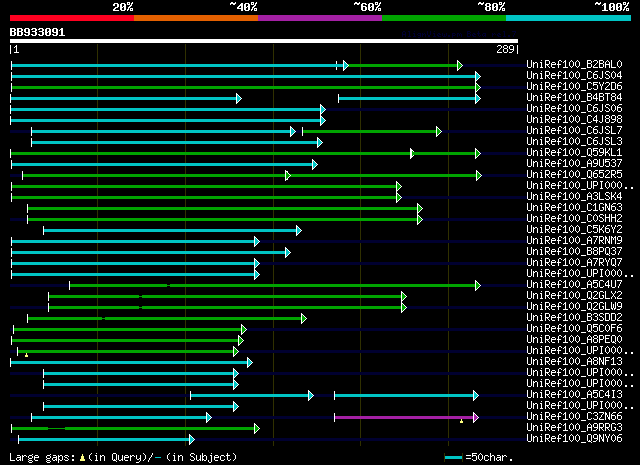Click the cyan arrowhead ending the Q9NY06 alignment
640x465 pixels.
coord(192,439)
